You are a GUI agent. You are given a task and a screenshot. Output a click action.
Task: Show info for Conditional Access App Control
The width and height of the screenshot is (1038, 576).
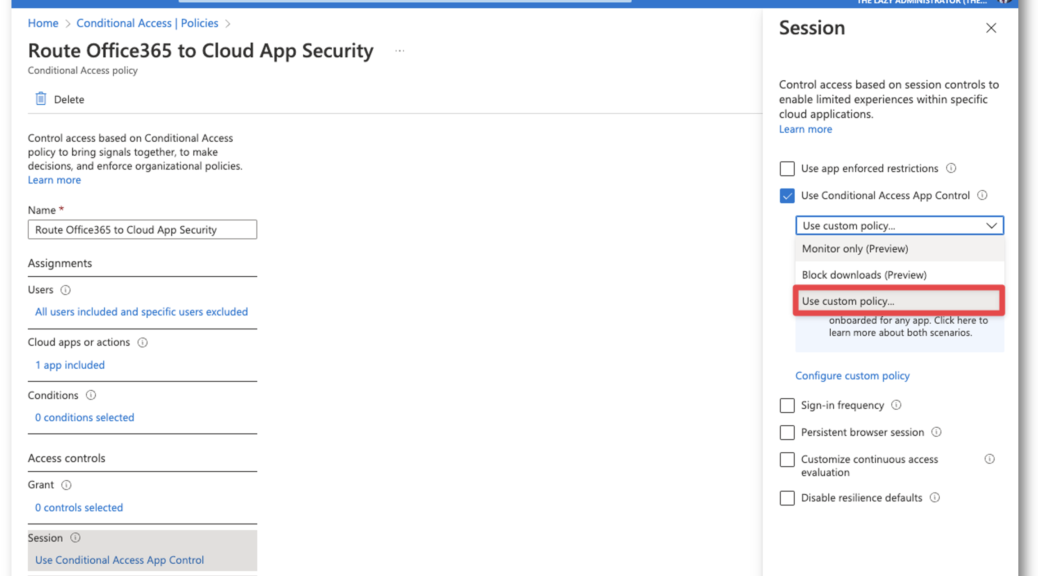[982, 195]
